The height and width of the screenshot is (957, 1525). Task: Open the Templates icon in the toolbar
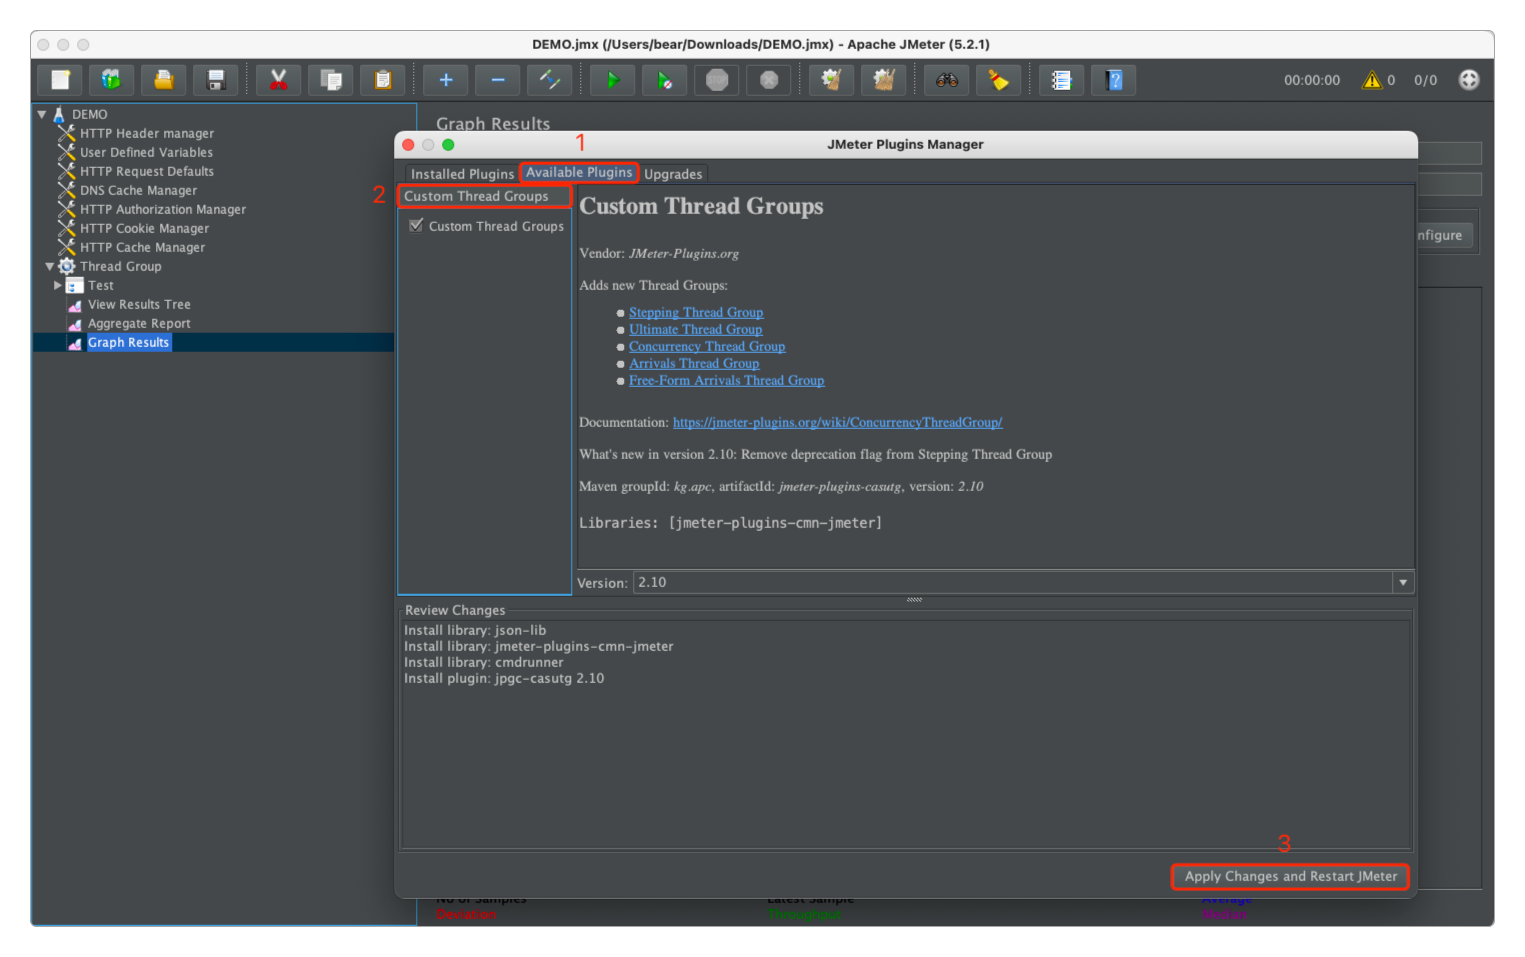tap(112, 80)
